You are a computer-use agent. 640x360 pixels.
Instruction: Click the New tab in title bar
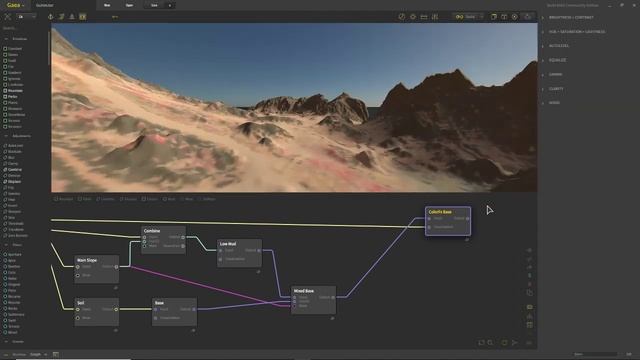107,5
